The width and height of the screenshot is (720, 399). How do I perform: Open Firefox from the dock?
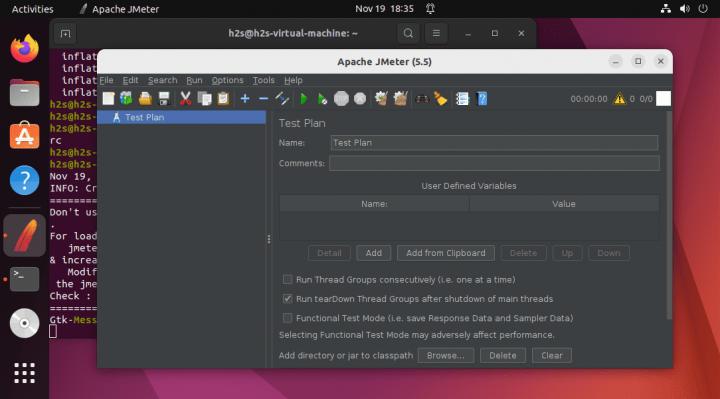click(x=24, y=49)
